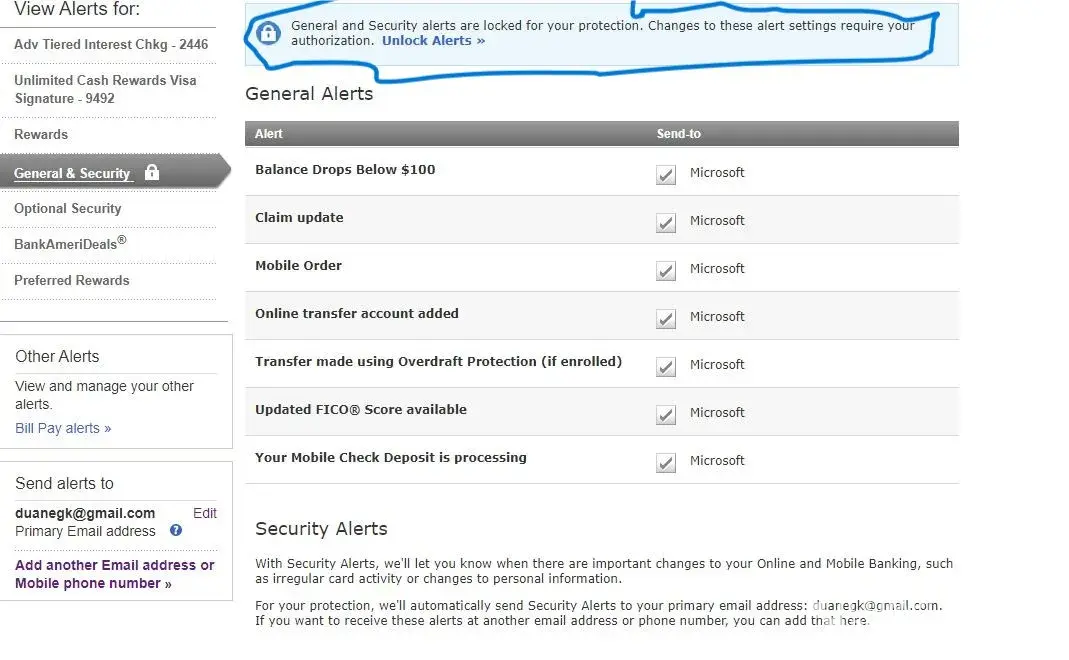The image size is (1069, 660).
Task: Click the lock icon beside General & Security
Action: click(152, 172)
